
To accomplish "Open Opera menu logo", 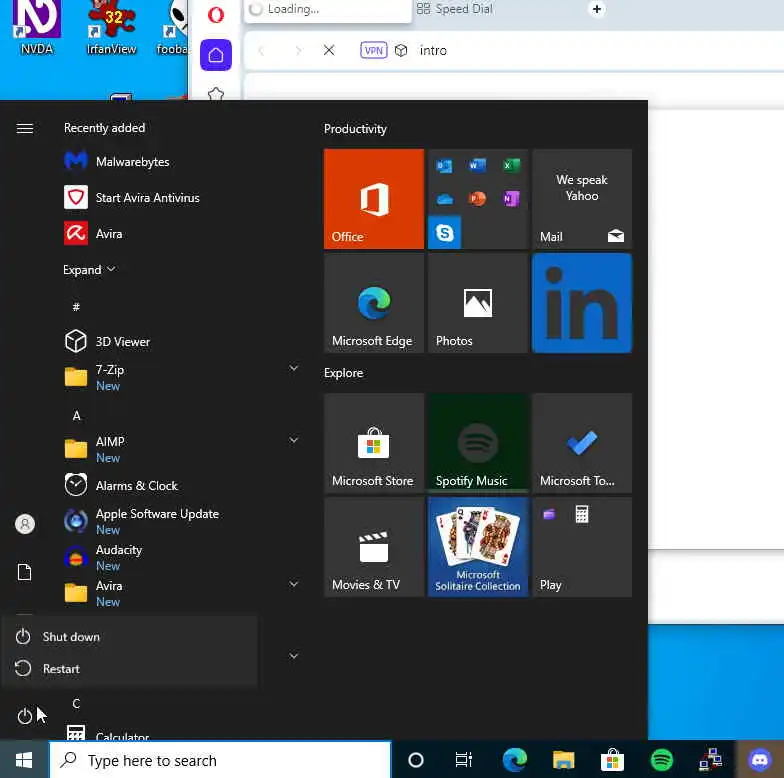I will coord(216,14).
